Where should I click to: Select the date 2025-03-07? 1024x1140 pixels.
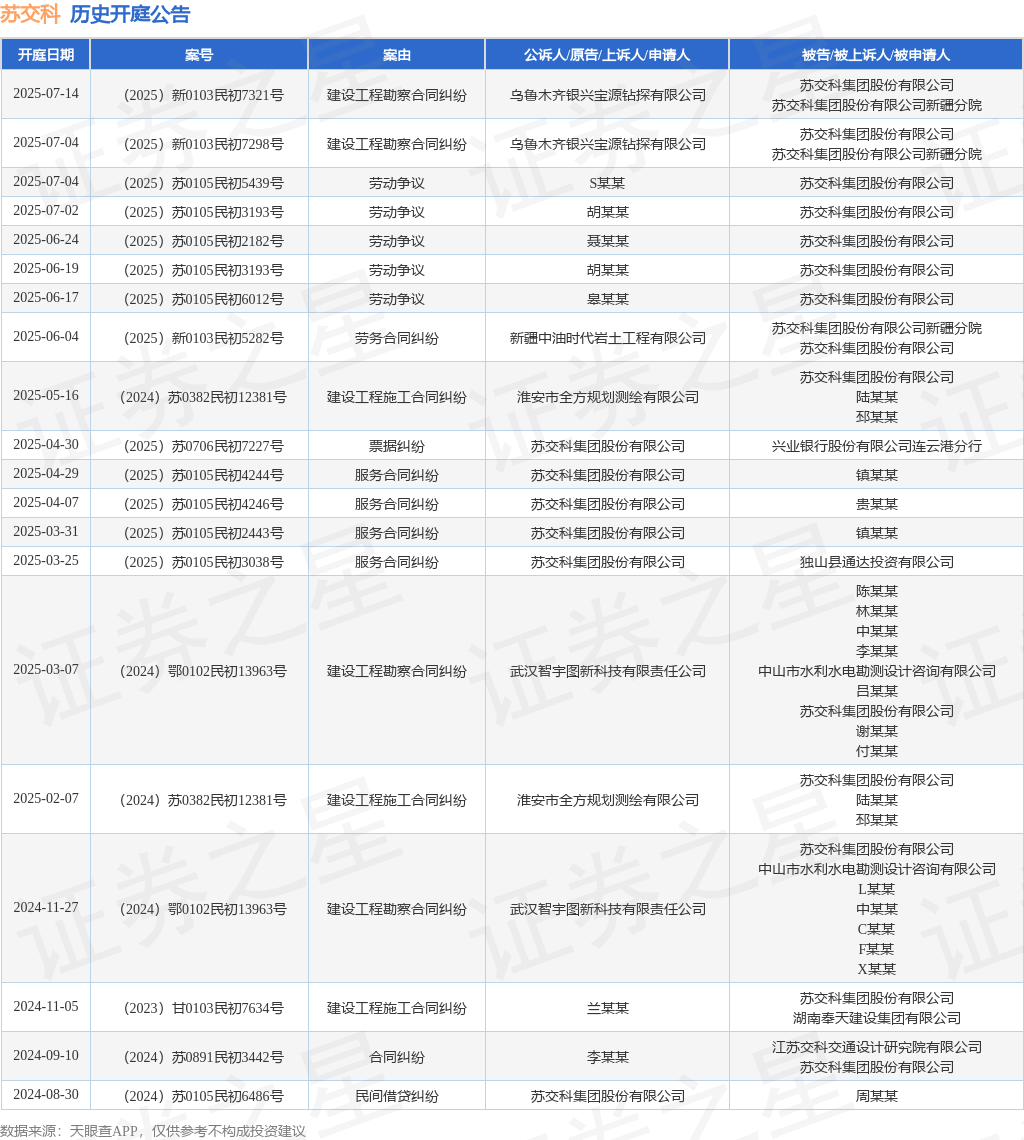point(46,670)
